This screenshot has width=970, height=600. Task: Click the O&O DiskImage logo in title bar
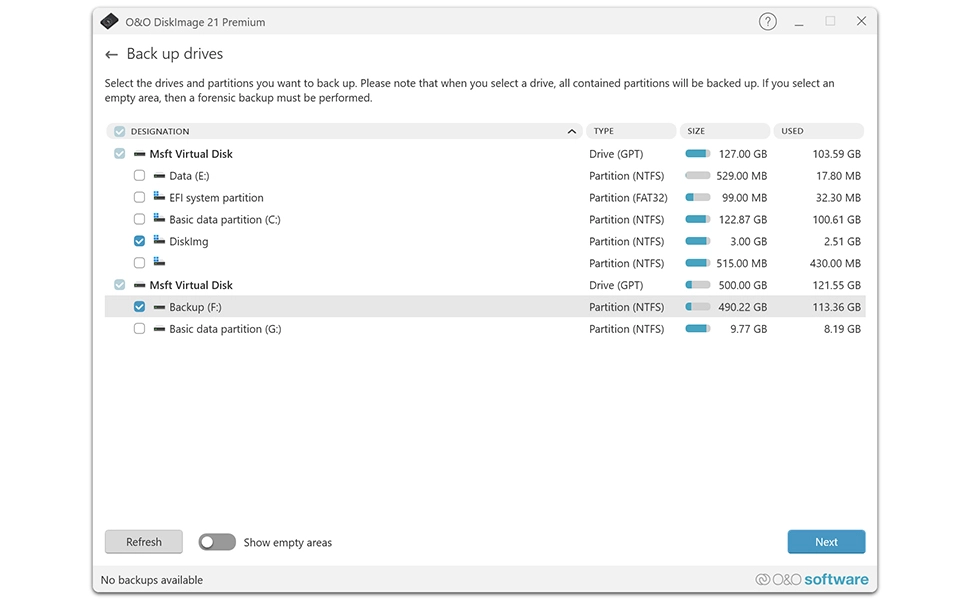(x=109, y=20)
